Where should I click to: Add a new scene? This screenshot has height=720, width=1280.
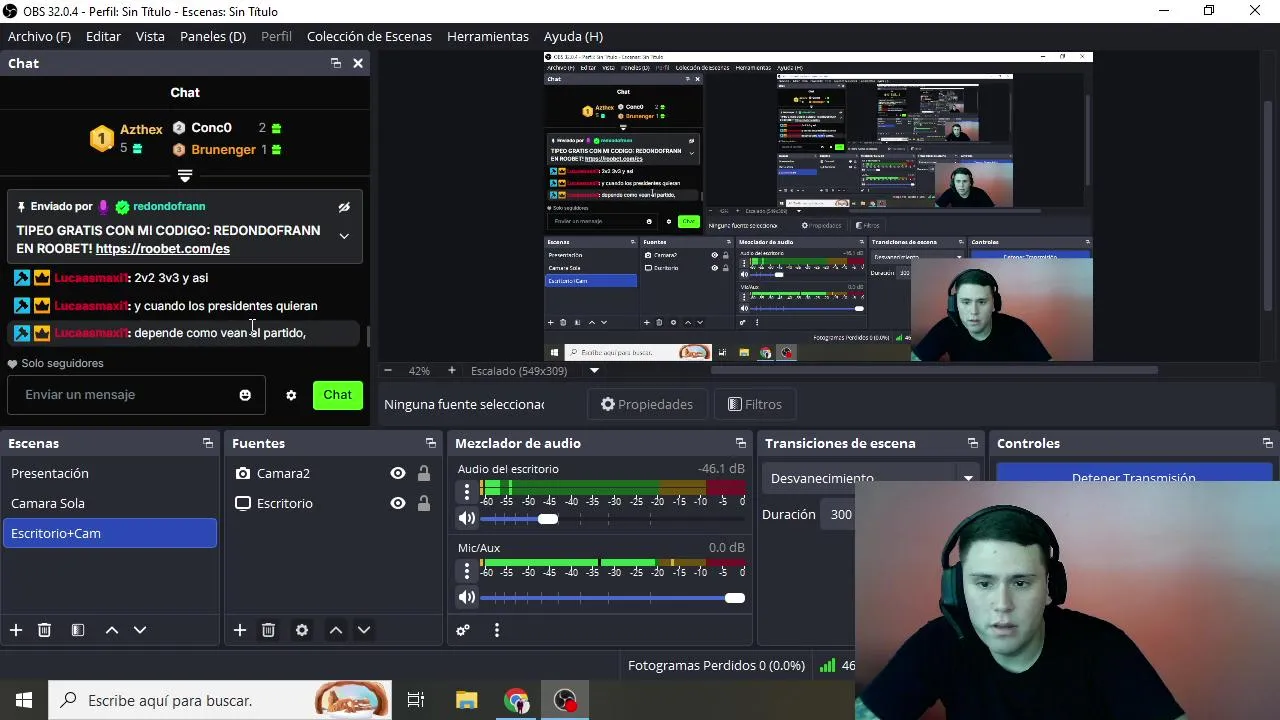[16, 630]
